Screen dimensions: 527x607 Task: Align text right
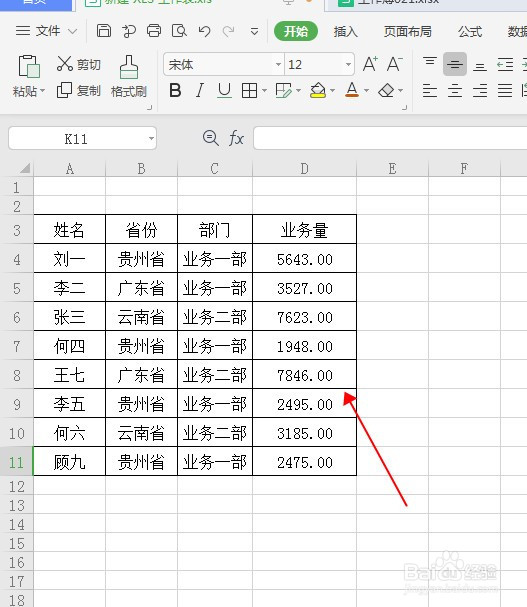(480, 91)
